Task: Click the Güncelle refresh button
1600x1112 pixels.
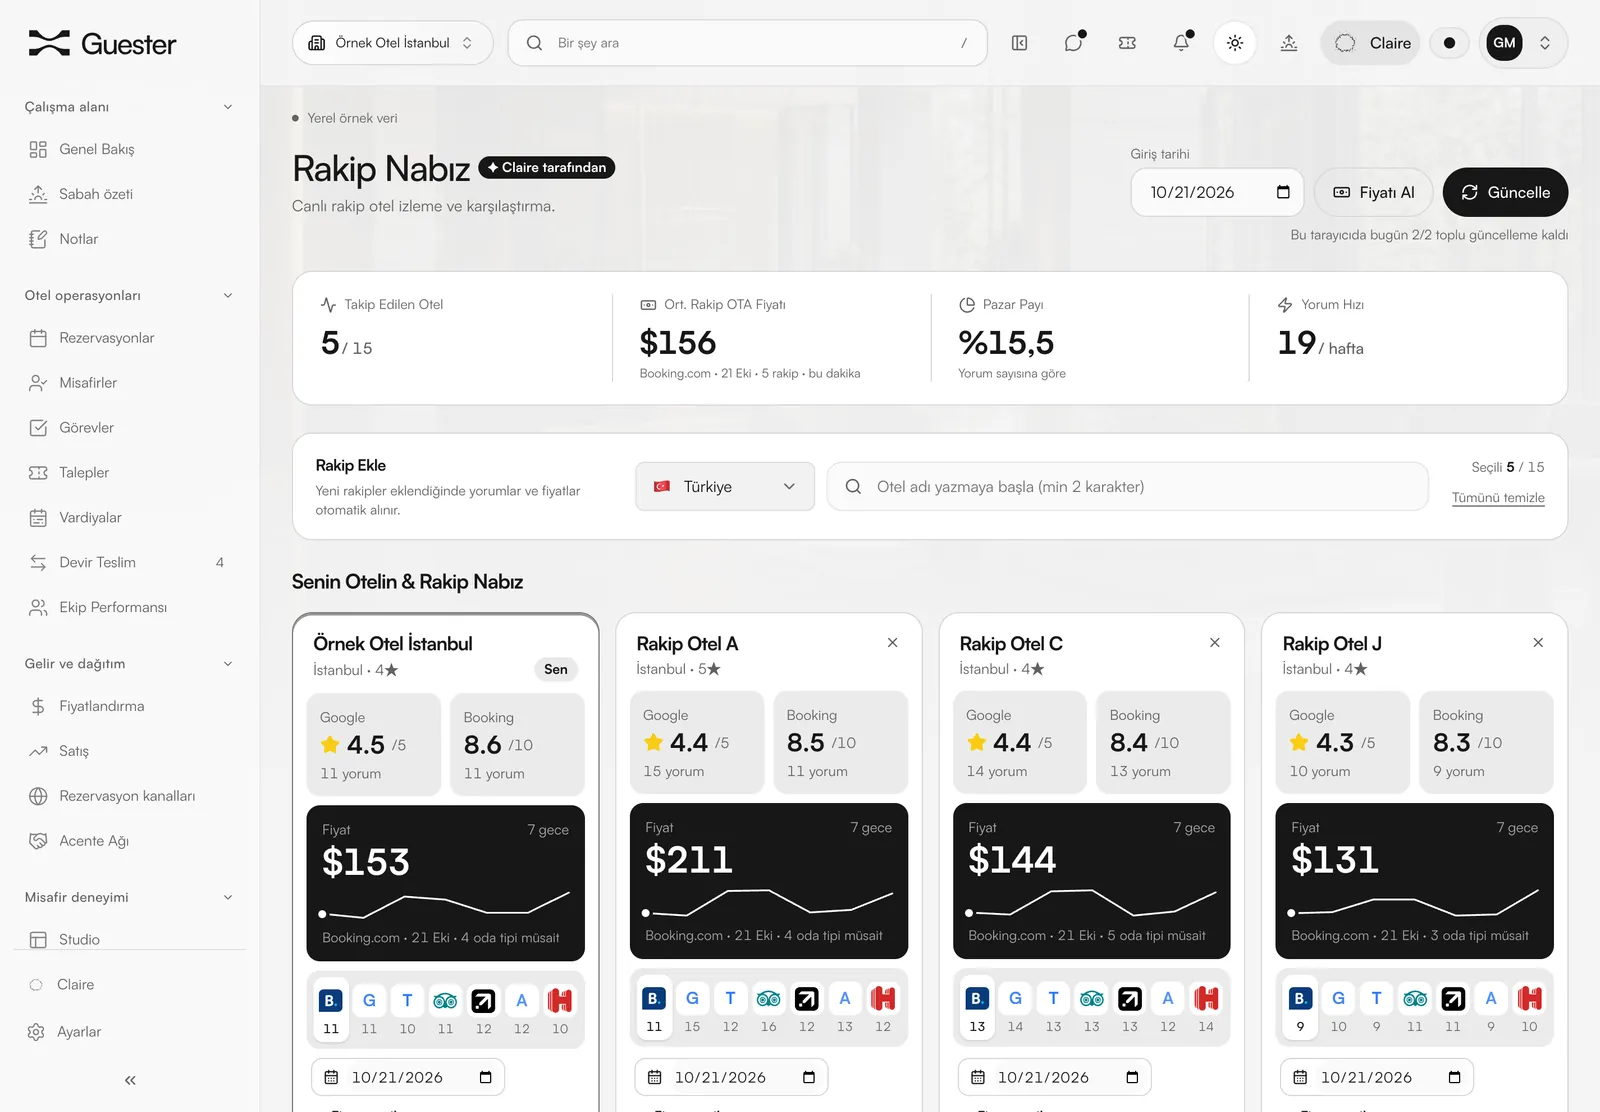Action: pyautogui.click(x=1505, y=192)
